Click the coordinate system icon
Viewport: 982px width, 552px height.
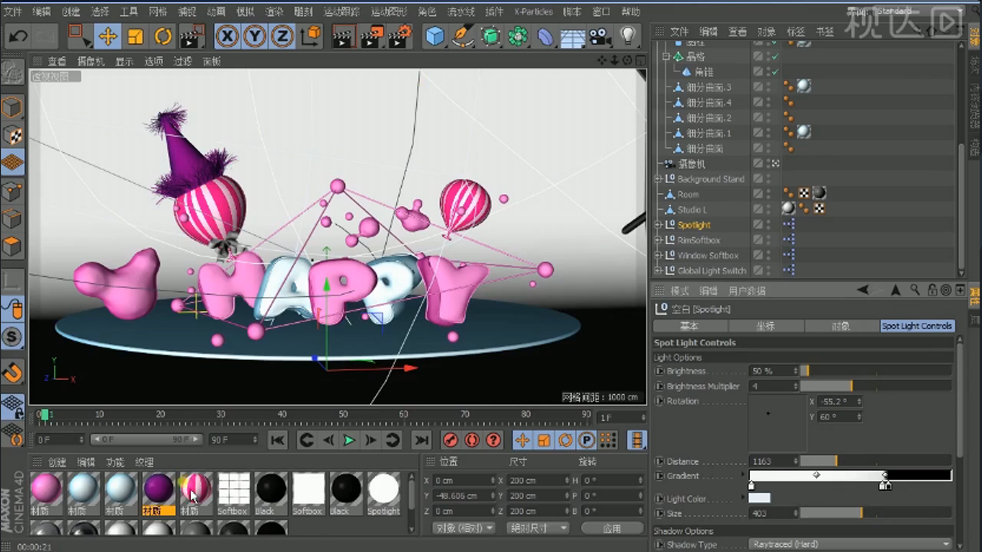[310, 36]
